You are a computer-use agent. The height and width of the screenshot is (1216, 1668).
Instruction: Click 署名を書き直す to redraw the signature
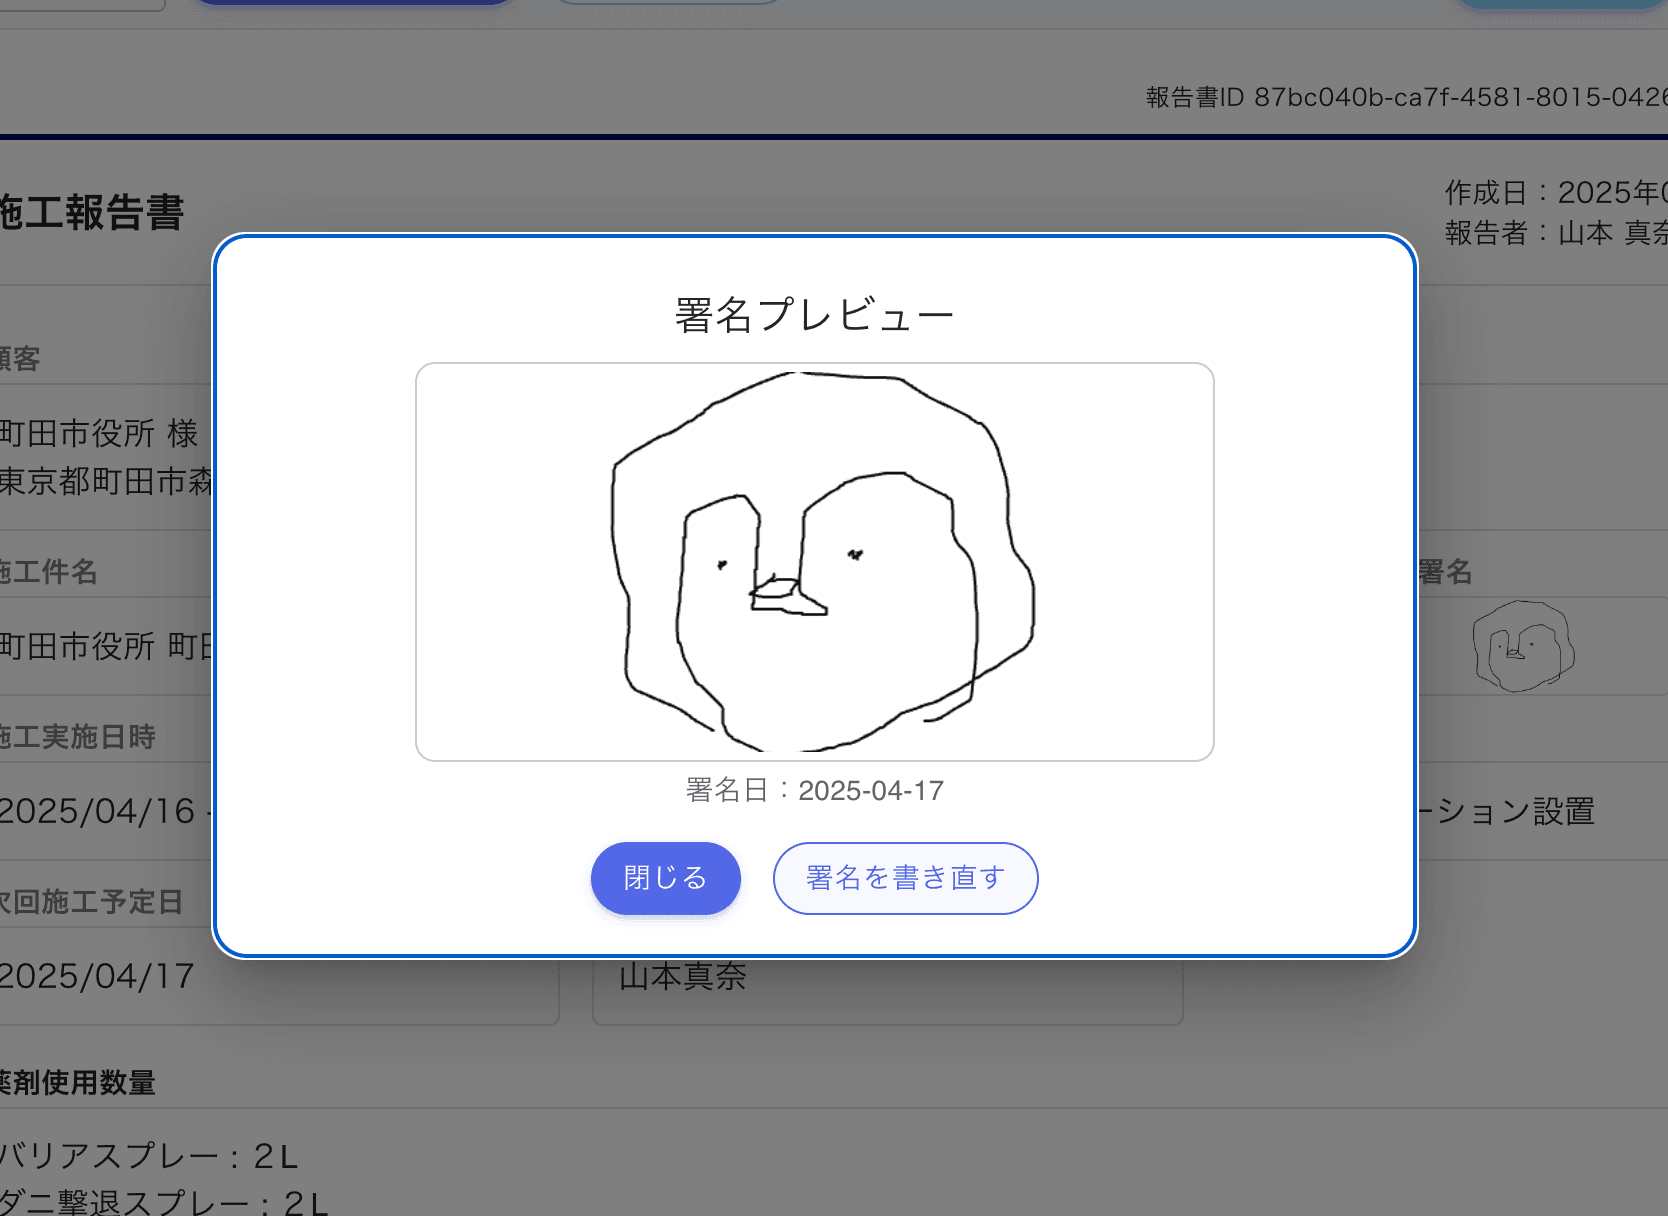[905, 878]
